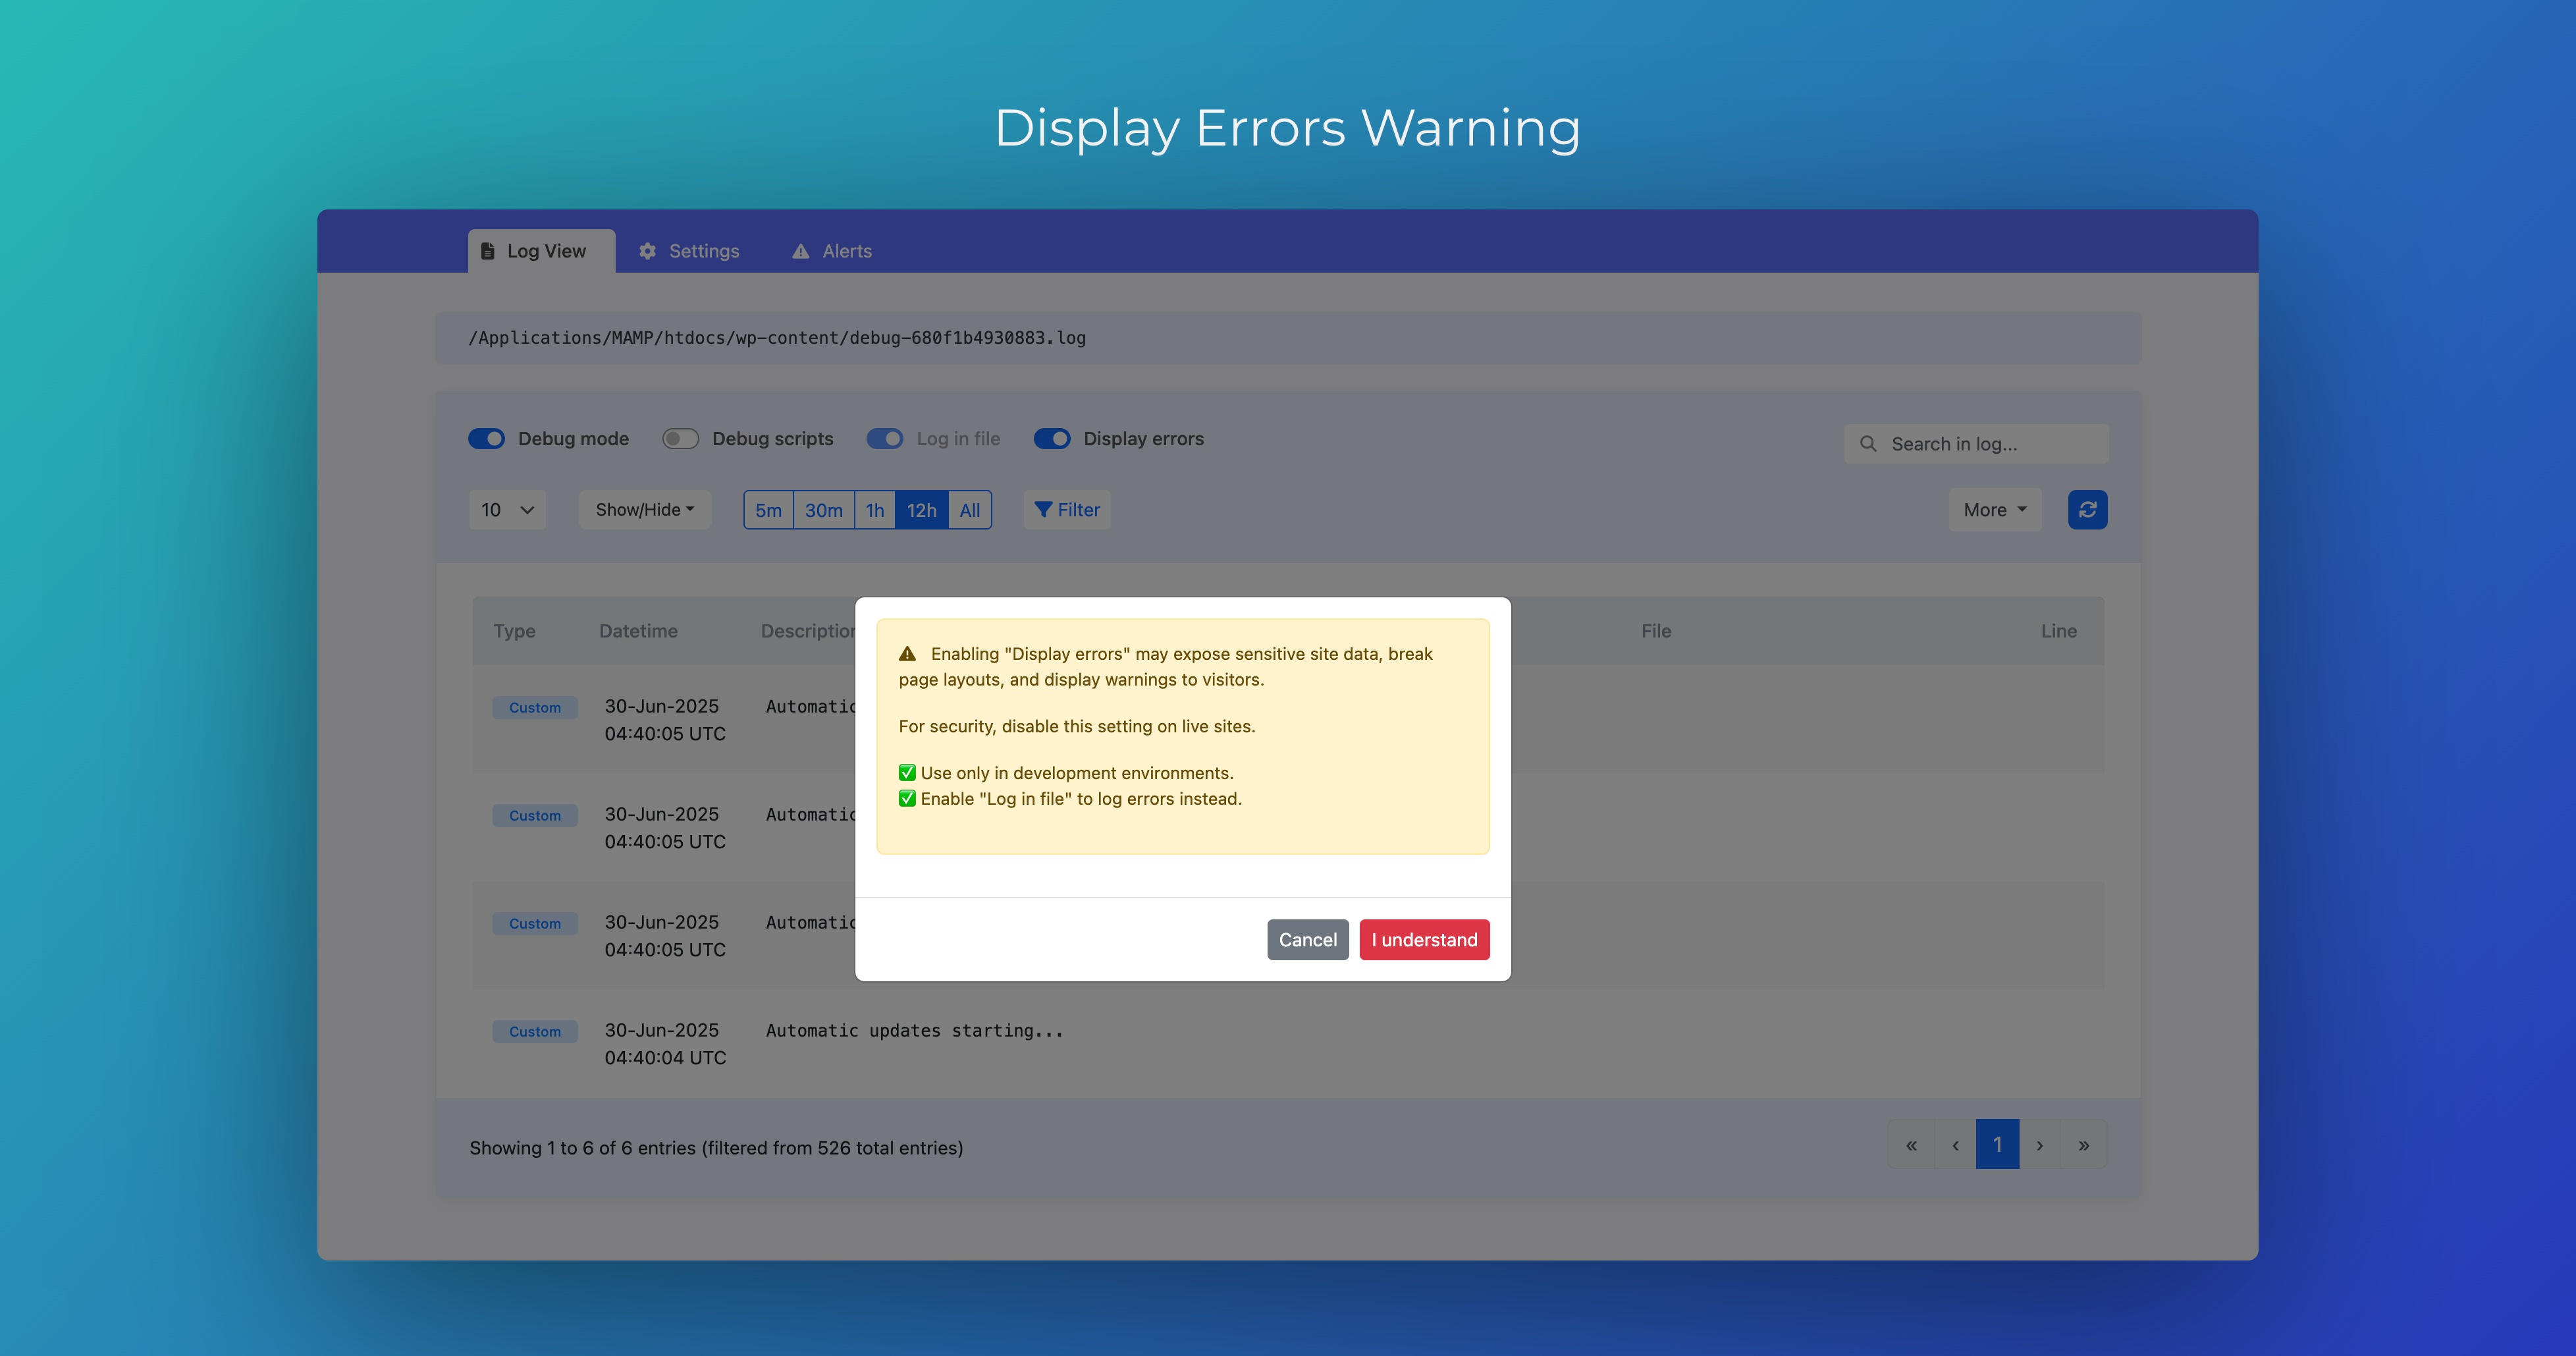Screen dimensions: 2576x1356
Task: Click the 30-Jun-2025 04:40:04 UTC datetime
Action: [665, 1044]
